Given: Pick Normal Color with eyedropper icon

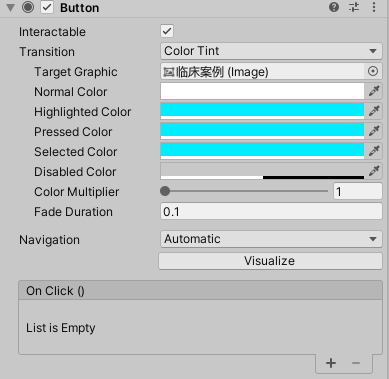Looking at the screenshot, I should coord(374,91).
